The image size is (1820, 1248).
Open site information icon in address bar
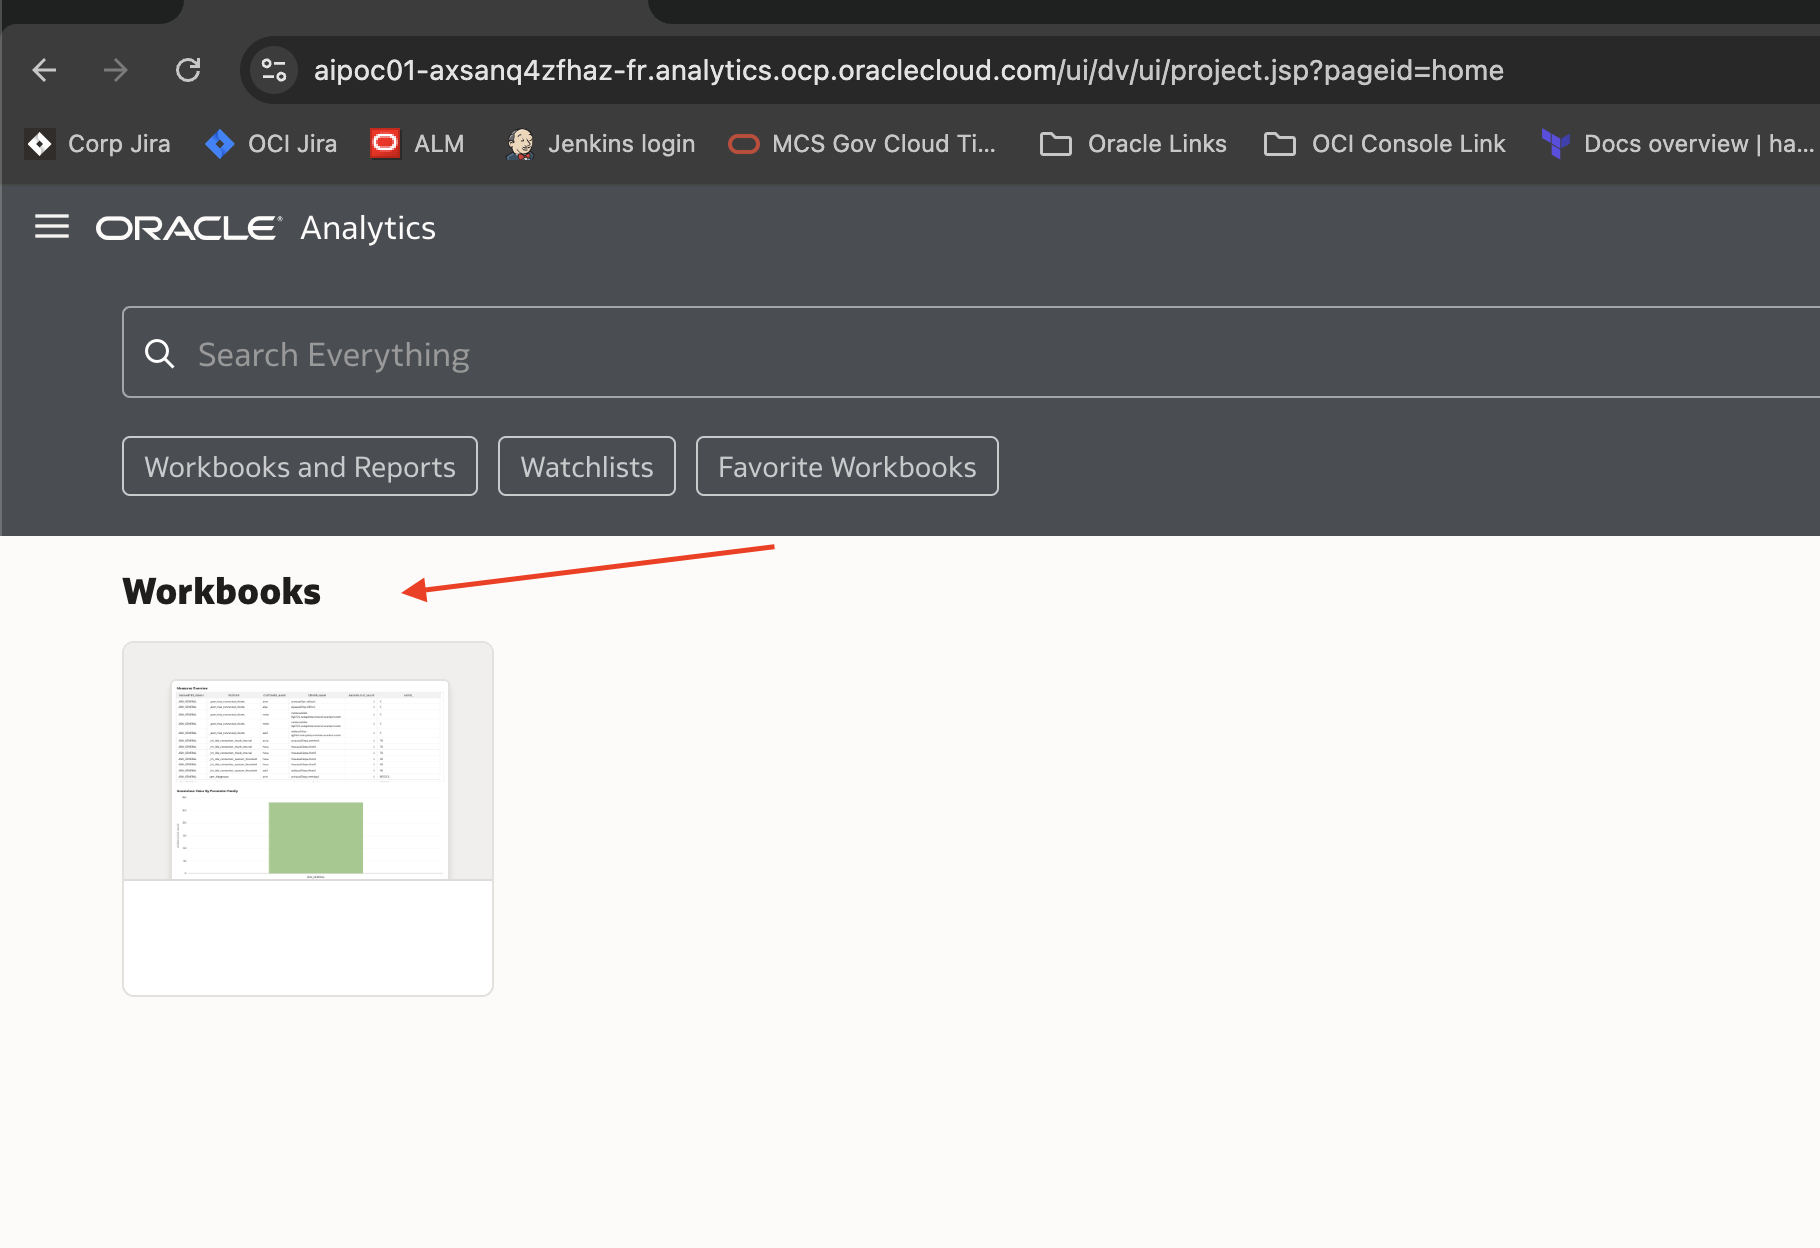[x=274, y=70]
